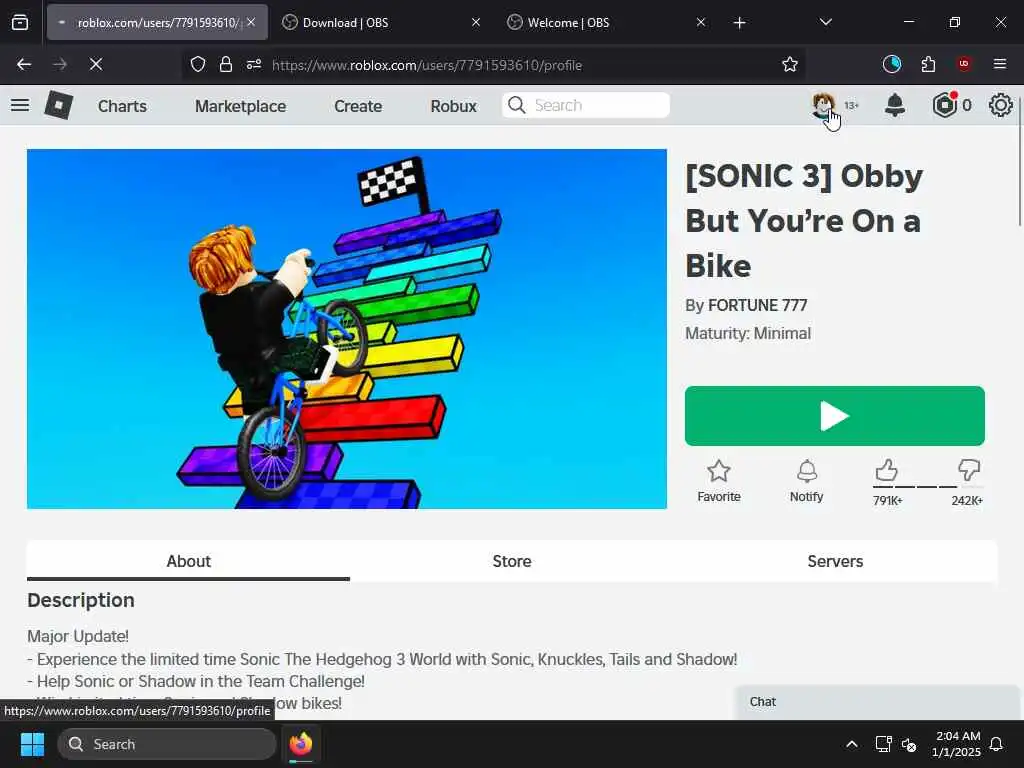Open Firefox application menu

1000,64
